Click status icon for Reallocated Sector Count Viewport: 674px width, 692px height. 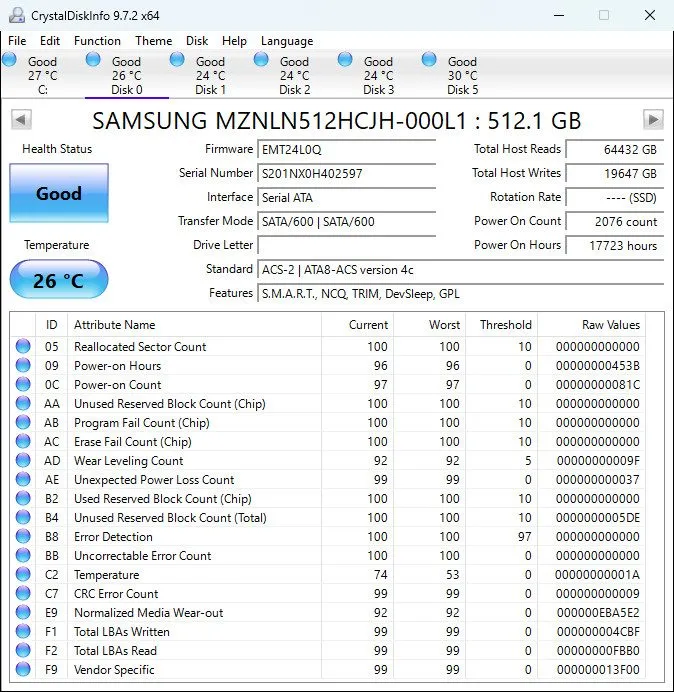(x=23, y=346)
